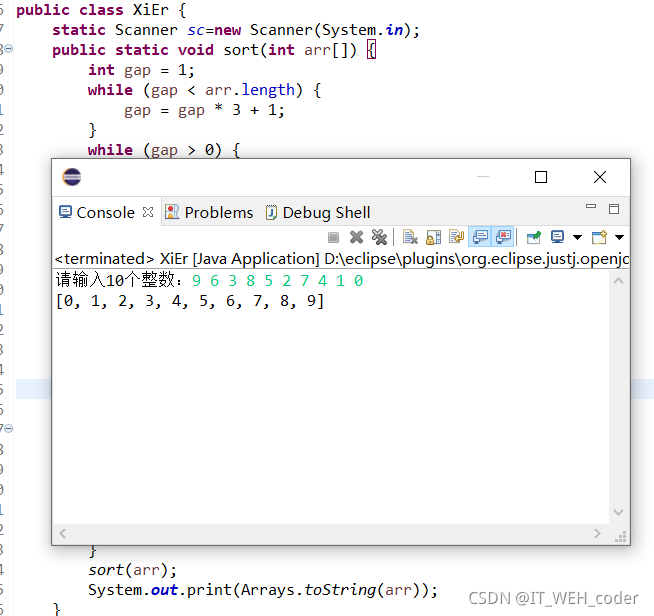Collapse the sort method fold marker

[x=8, y=49]
